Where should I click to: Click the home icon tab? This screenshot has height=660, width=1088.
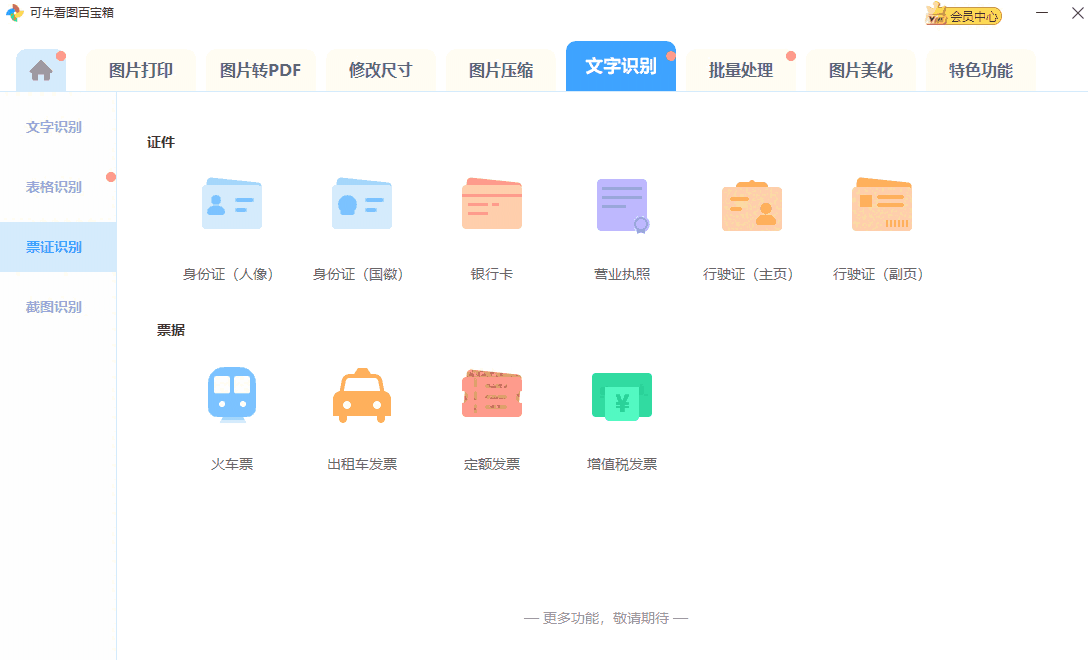[x=40, y=68]
